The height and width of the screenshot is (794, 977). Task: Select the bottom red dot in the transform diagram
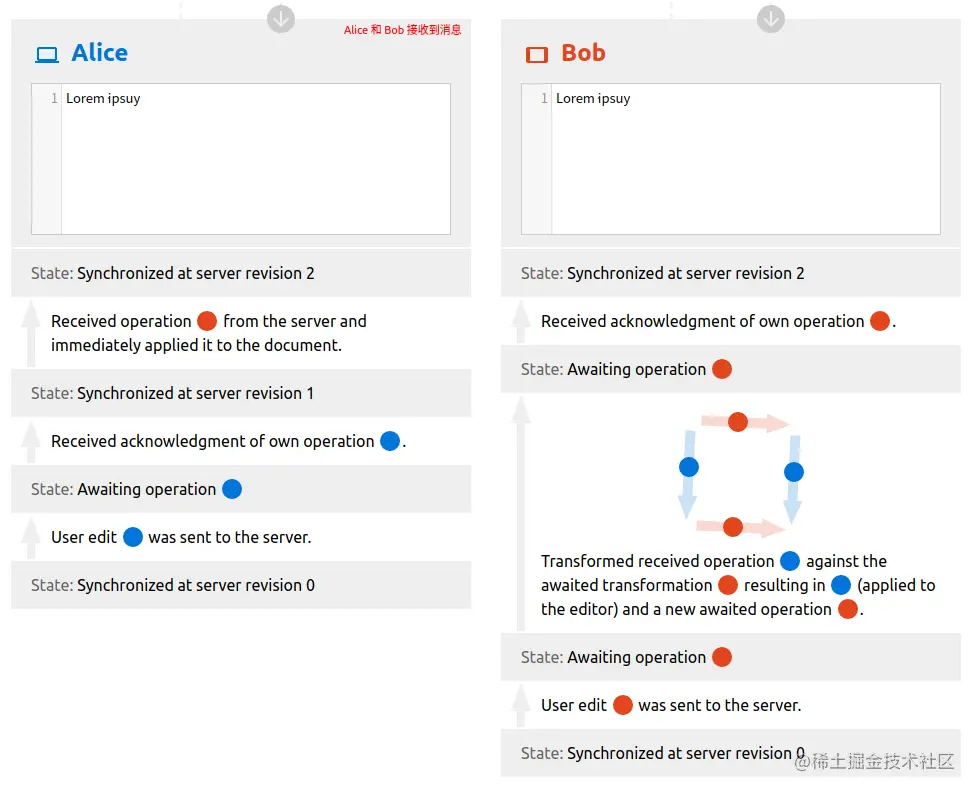(733, 527)
